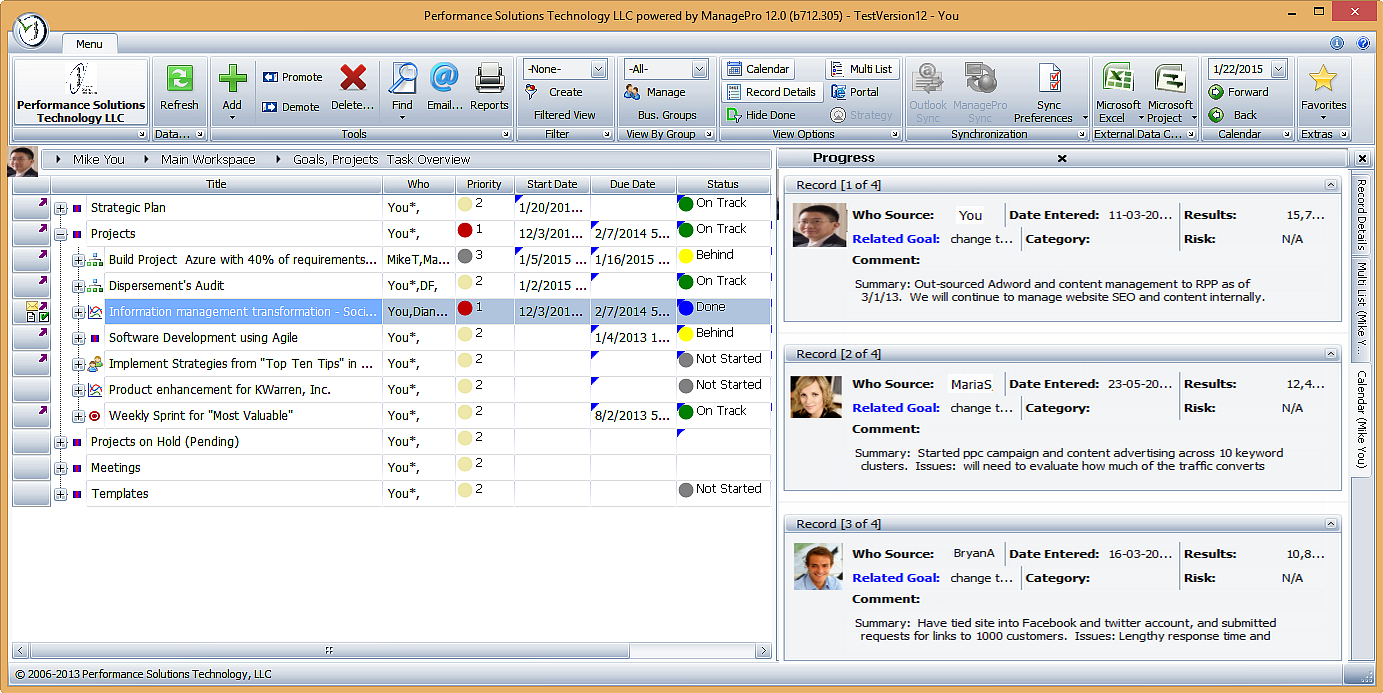The width and height of the screenshot is (1383, 693).
Task: Click yellow Behind status dot for Build Project
Action: click(x=686, y=256)
